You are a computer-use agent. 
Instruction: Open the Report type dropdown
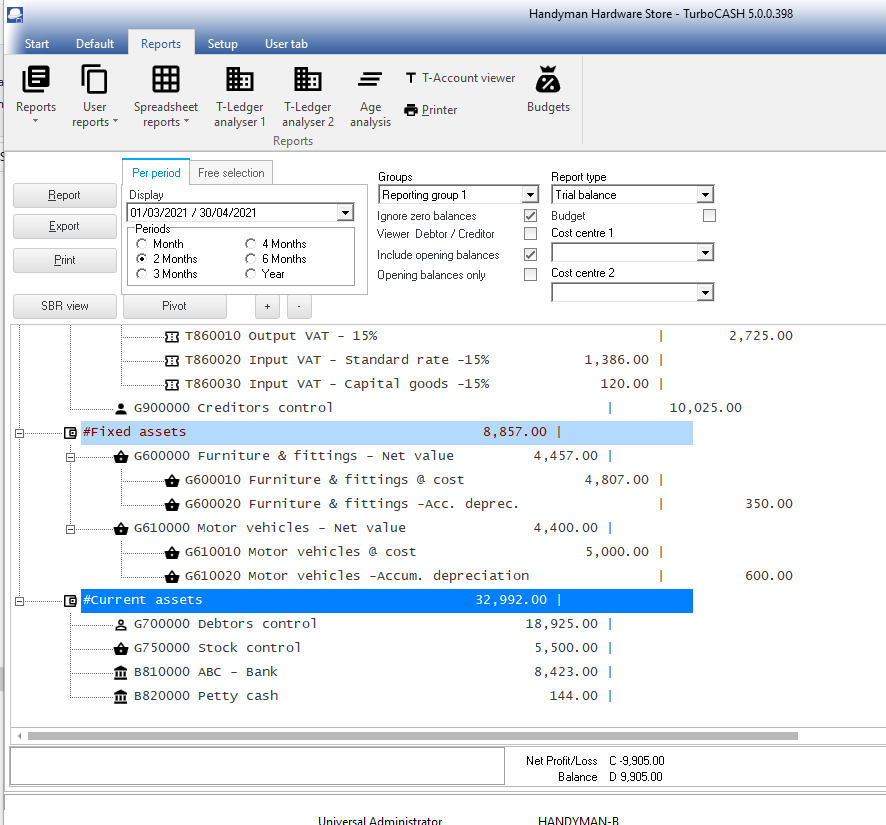705,195
